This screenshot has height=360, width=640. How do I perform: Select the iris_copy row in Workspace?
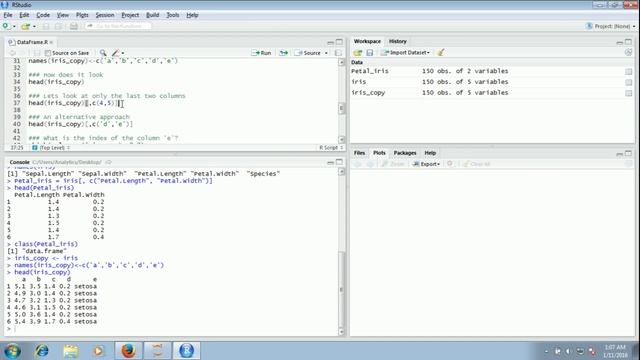[492, 93]
